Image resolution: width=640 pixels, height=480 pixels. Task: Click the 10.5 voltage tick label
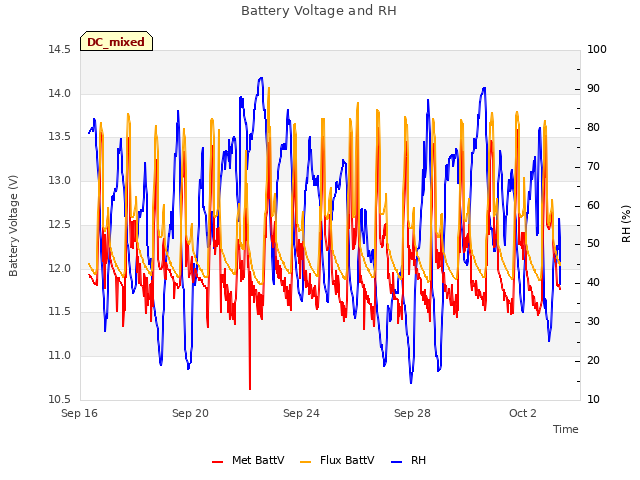(x=60, y=400)
